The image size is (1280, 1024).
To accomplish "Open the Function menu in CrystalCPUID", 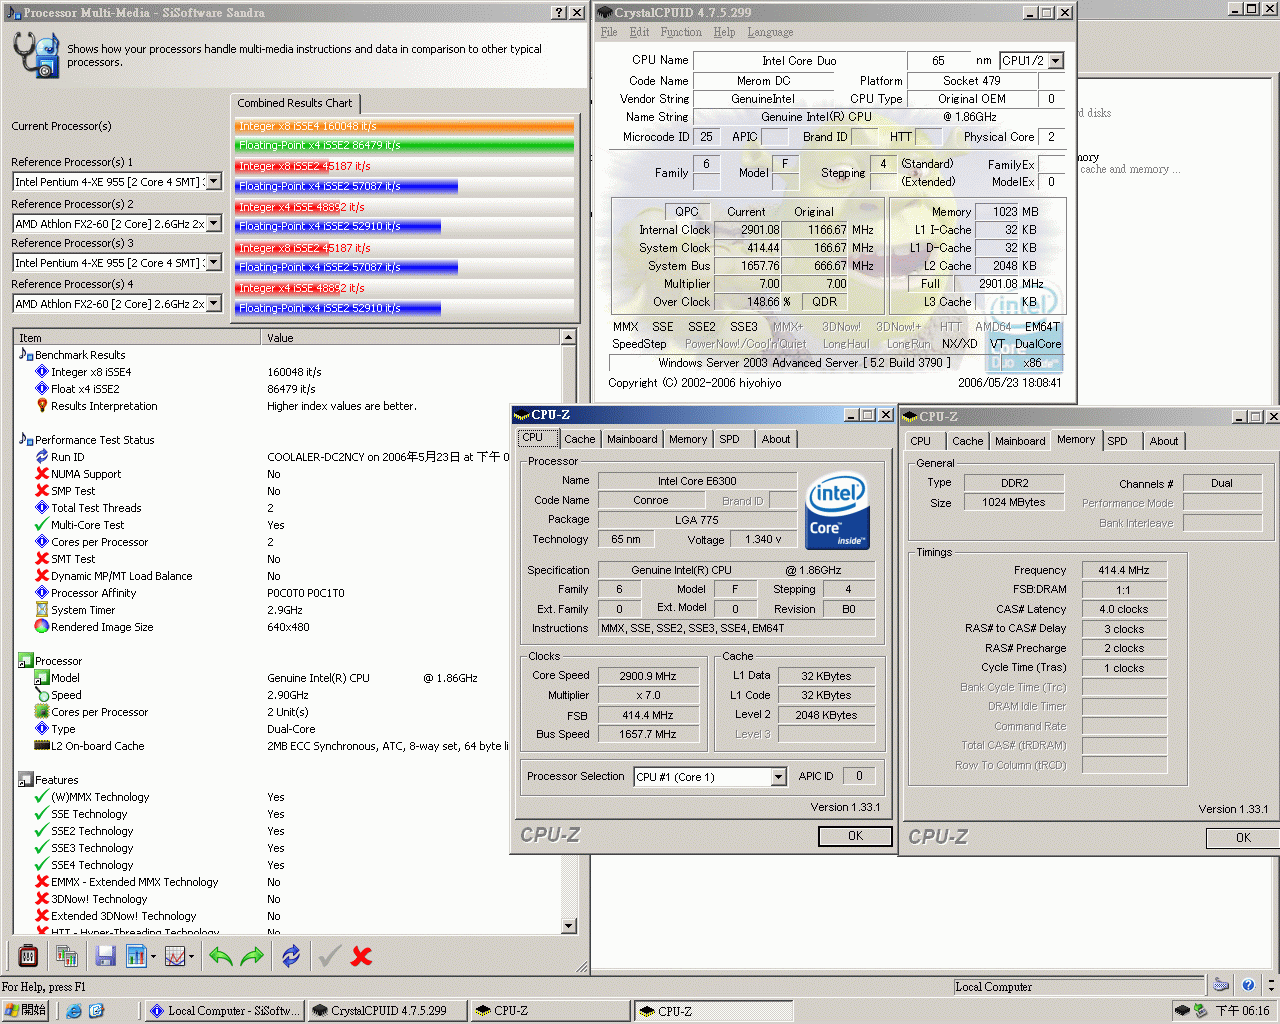I will pyautogui.click(x=681, y=33).
